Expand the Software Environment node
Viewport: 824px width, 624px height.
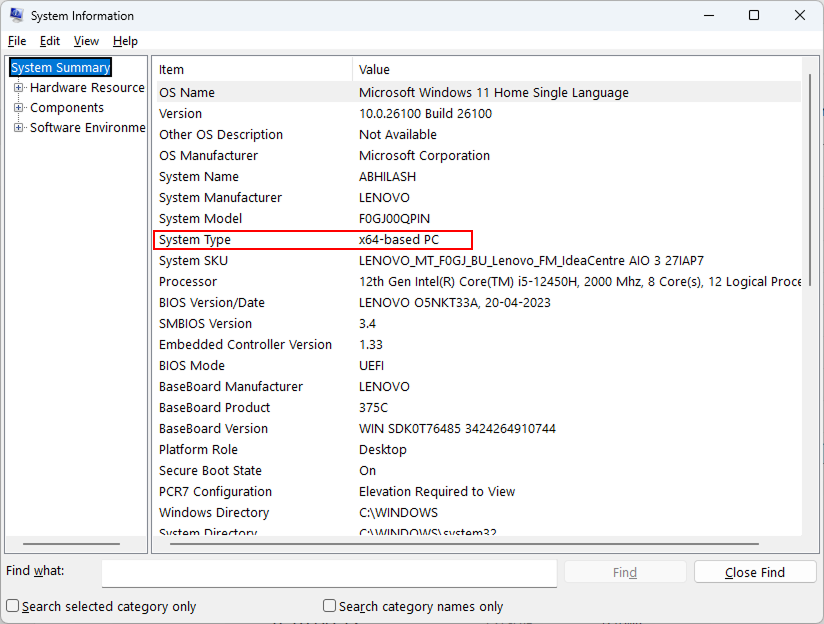(18, 128)
